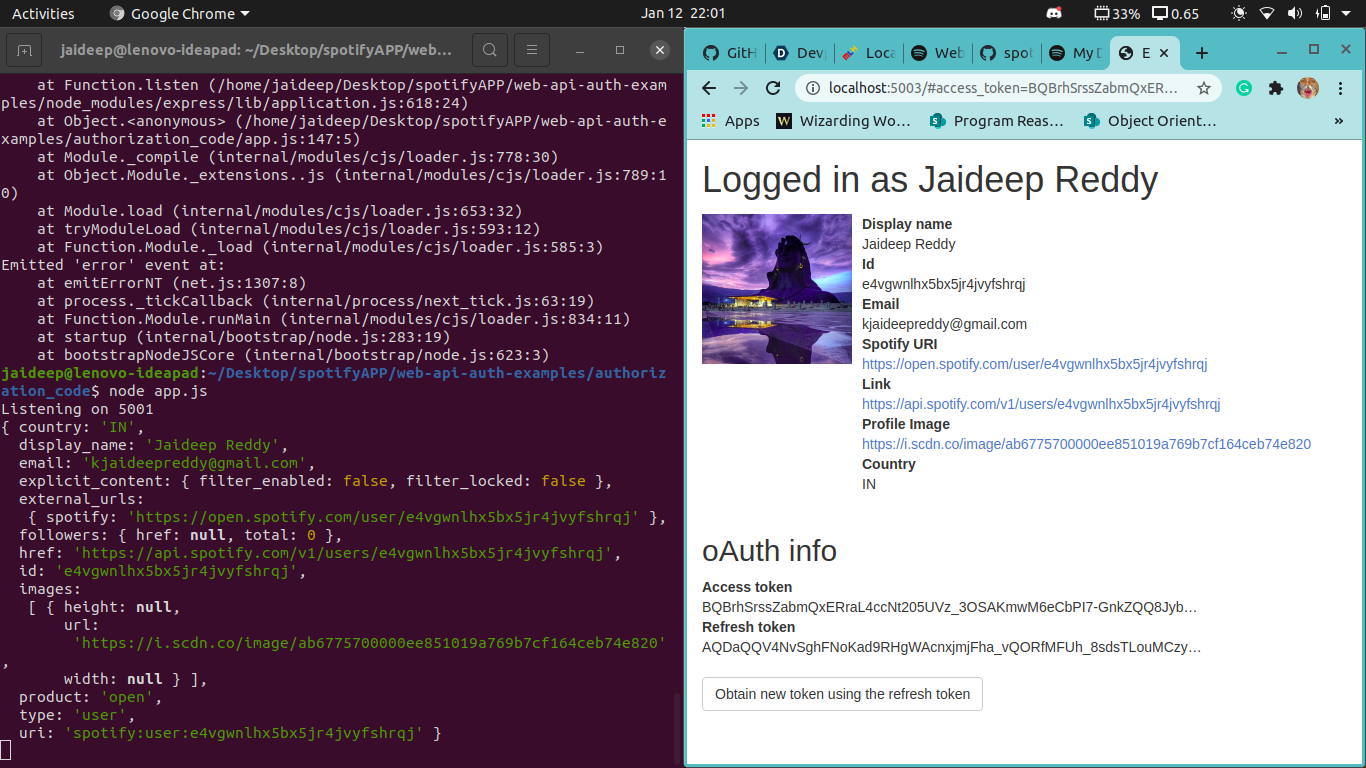Open the i.scdn.co profile image link
This screenshot has width=1366, height=768.
(1086, 444)
